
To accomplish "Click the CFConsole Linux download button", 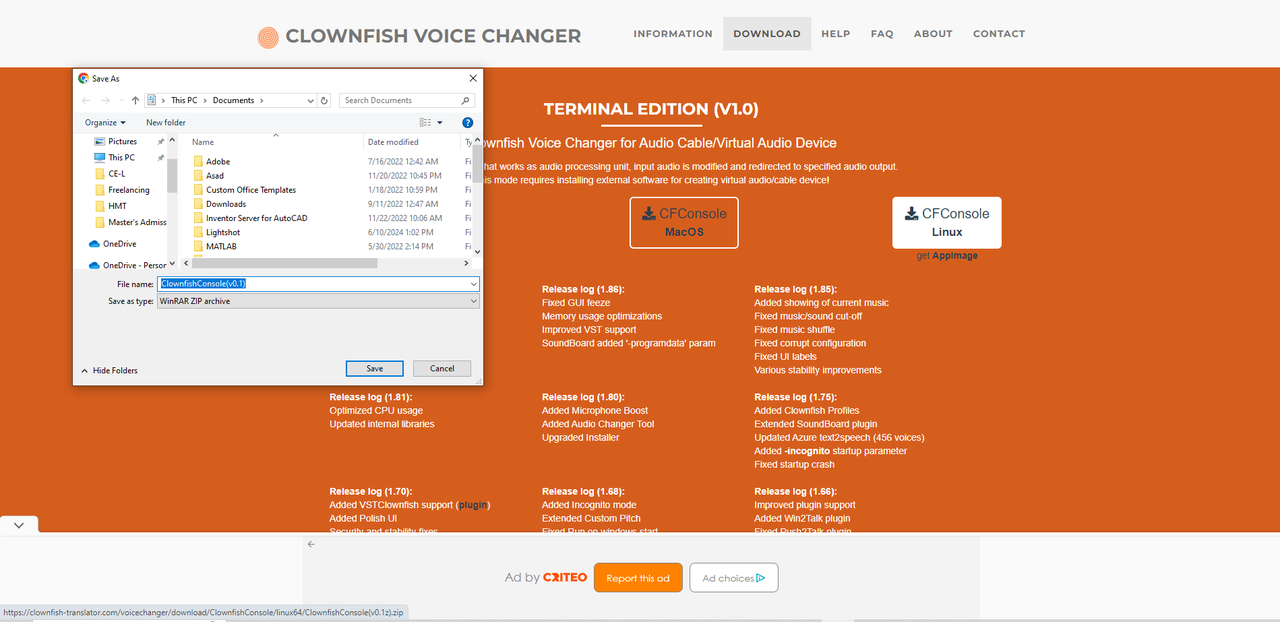I will coord(947,222).
